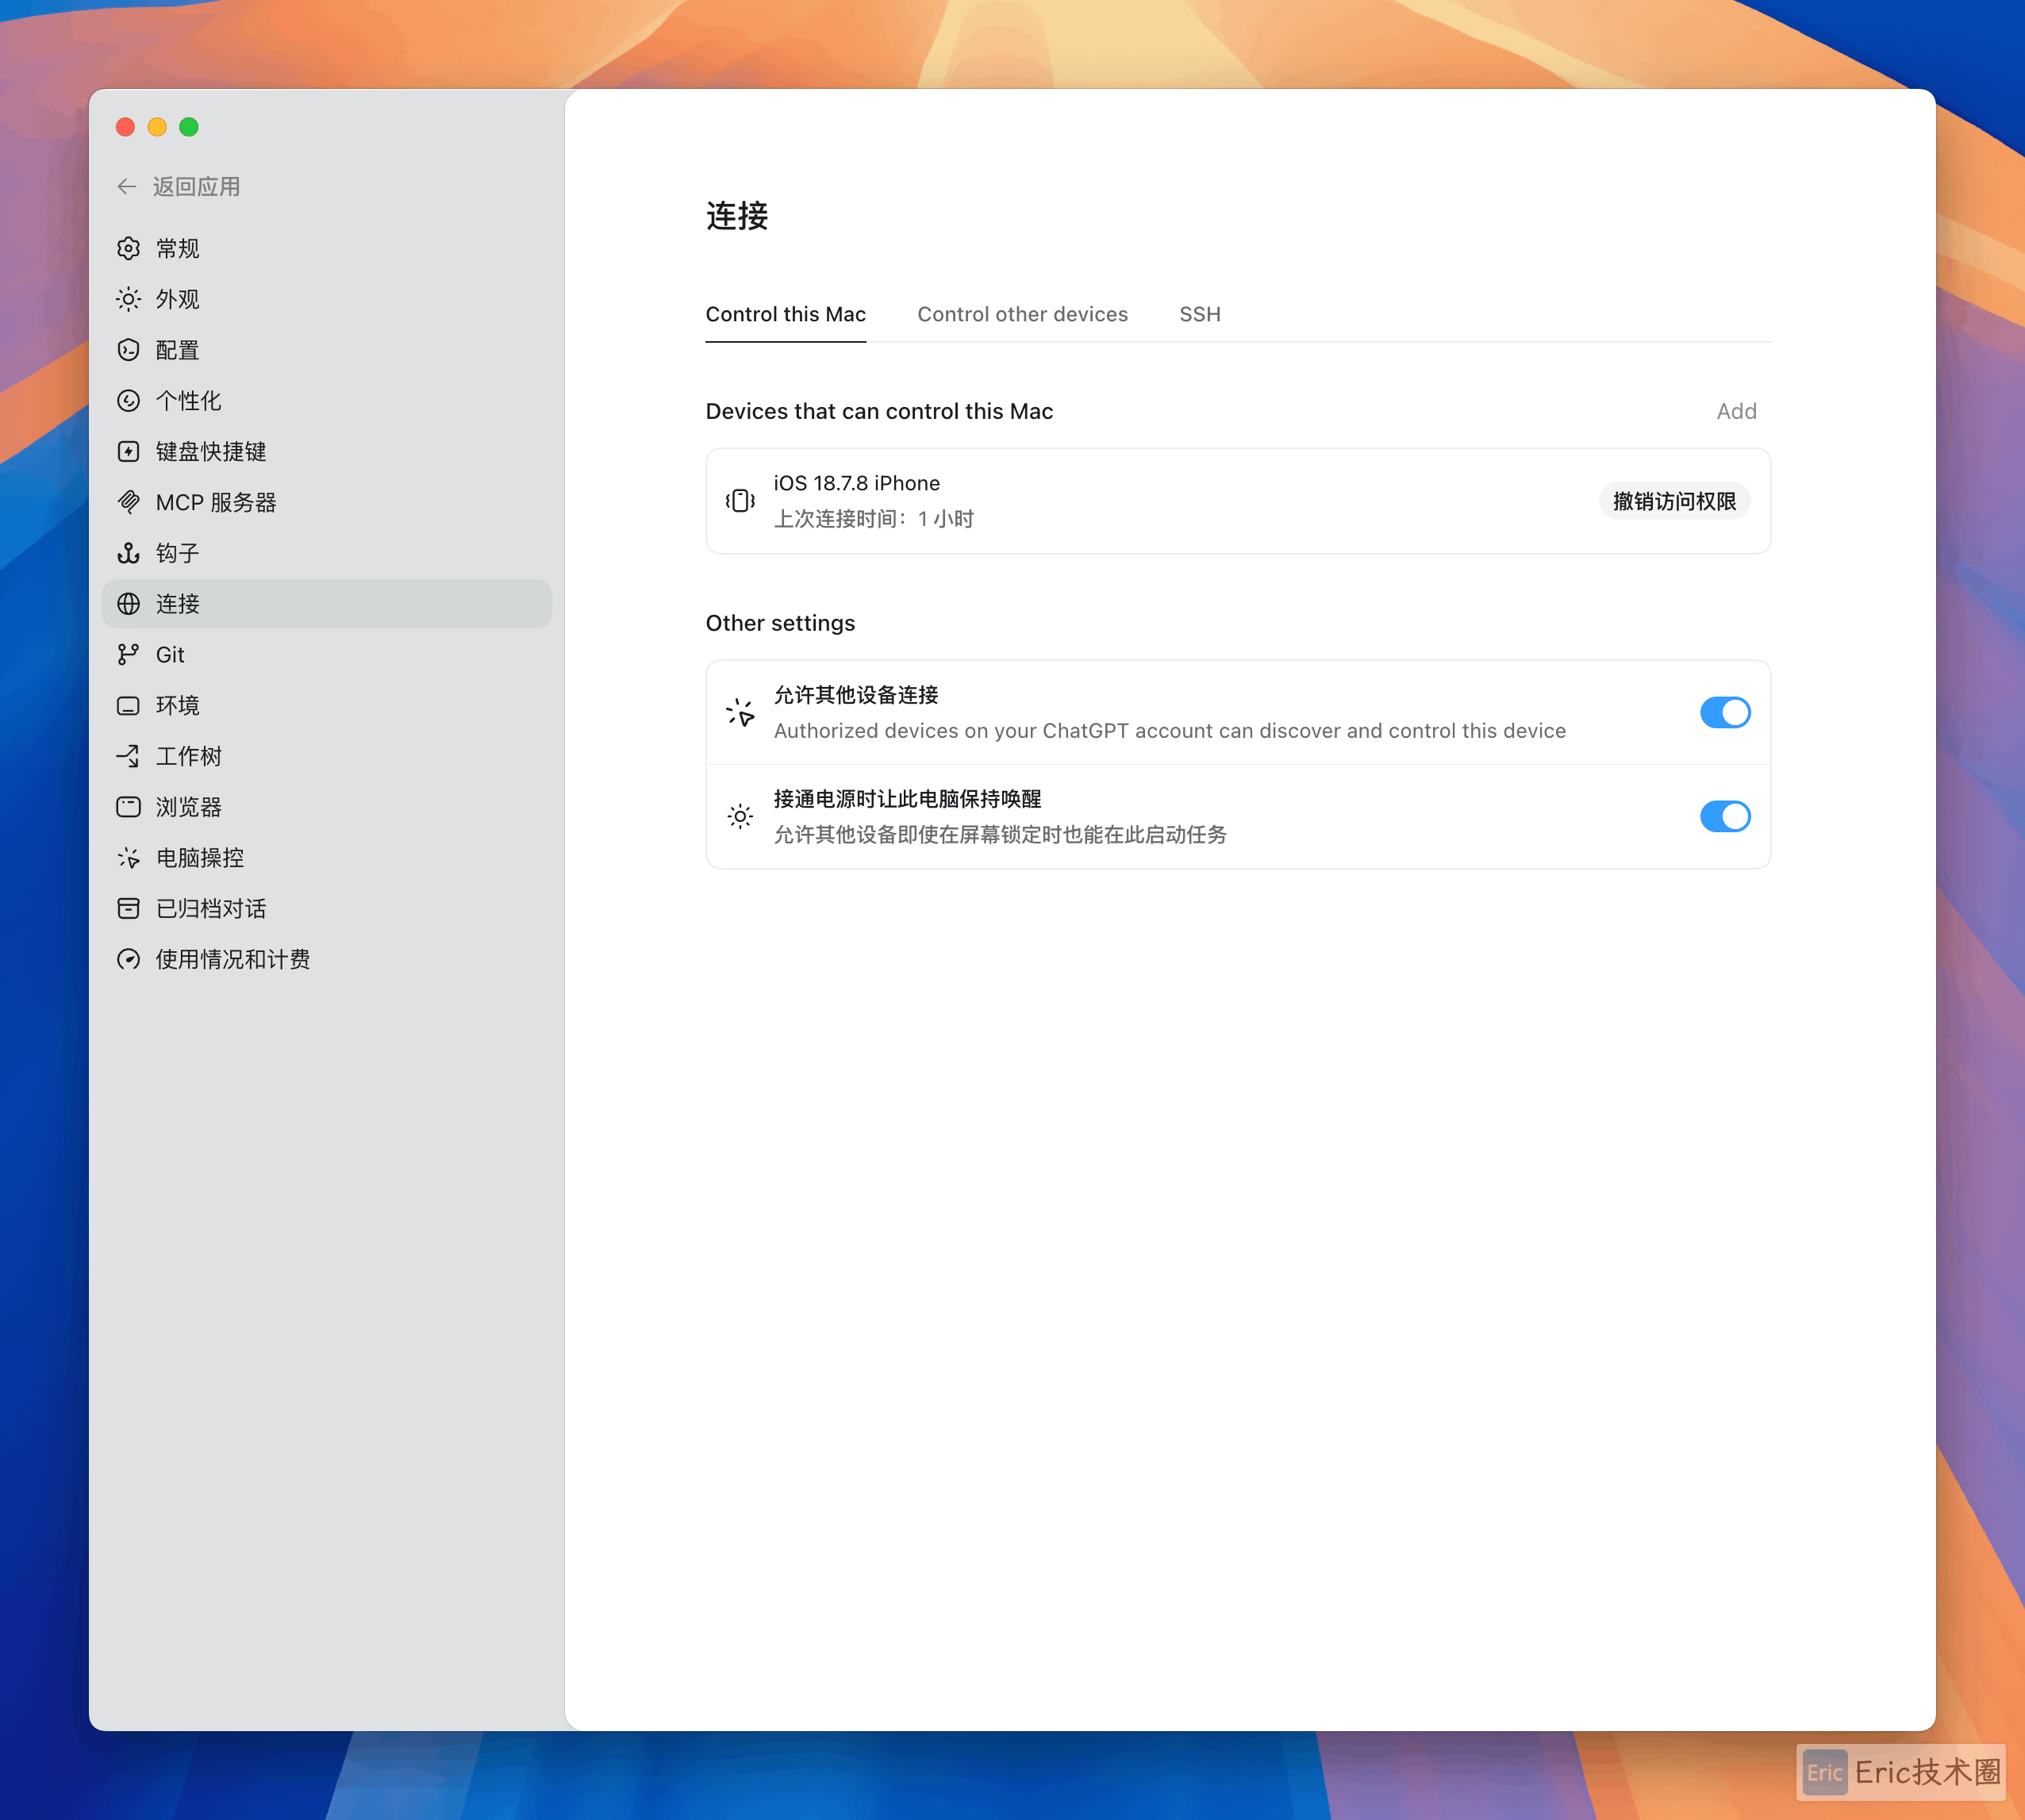Click the Other settings heading
The image size is (2025, 1820).
[780, 624]
